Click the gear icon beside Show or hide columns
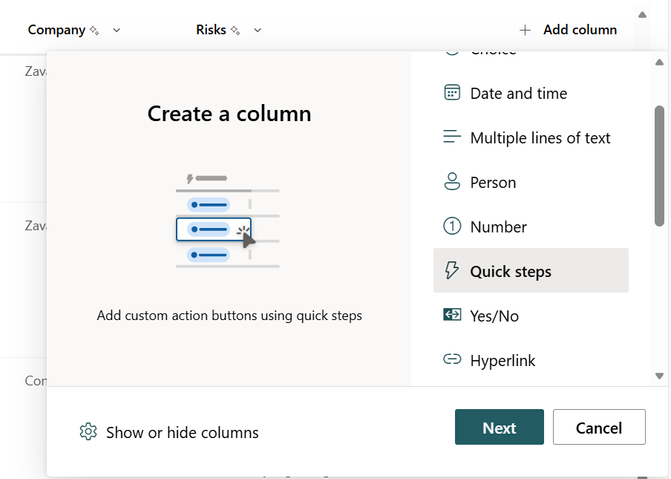Image resolution: width=671 pixels, height=479 pixels. pos(88,432)
